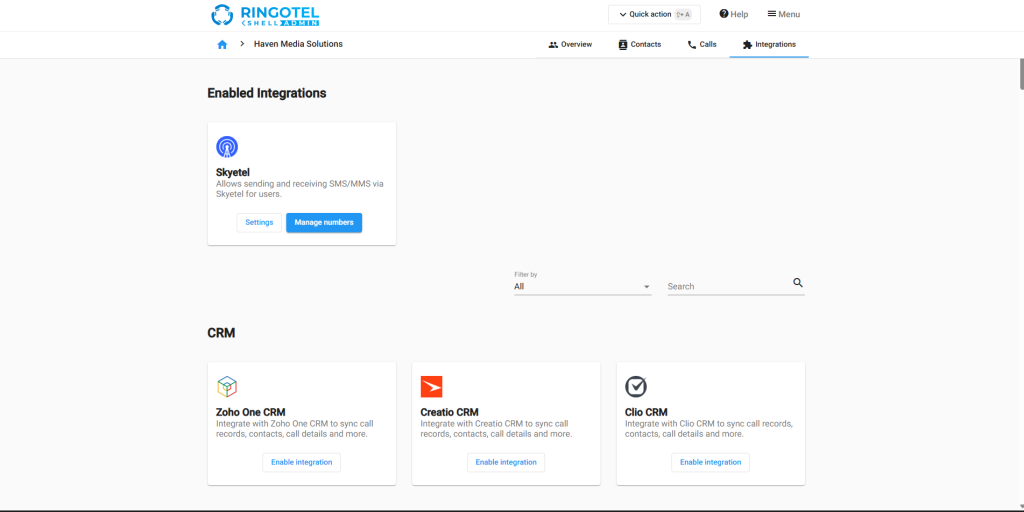Switch to the Contacts tab
Screen dimensions: 1024x512
tap(639, 45)
